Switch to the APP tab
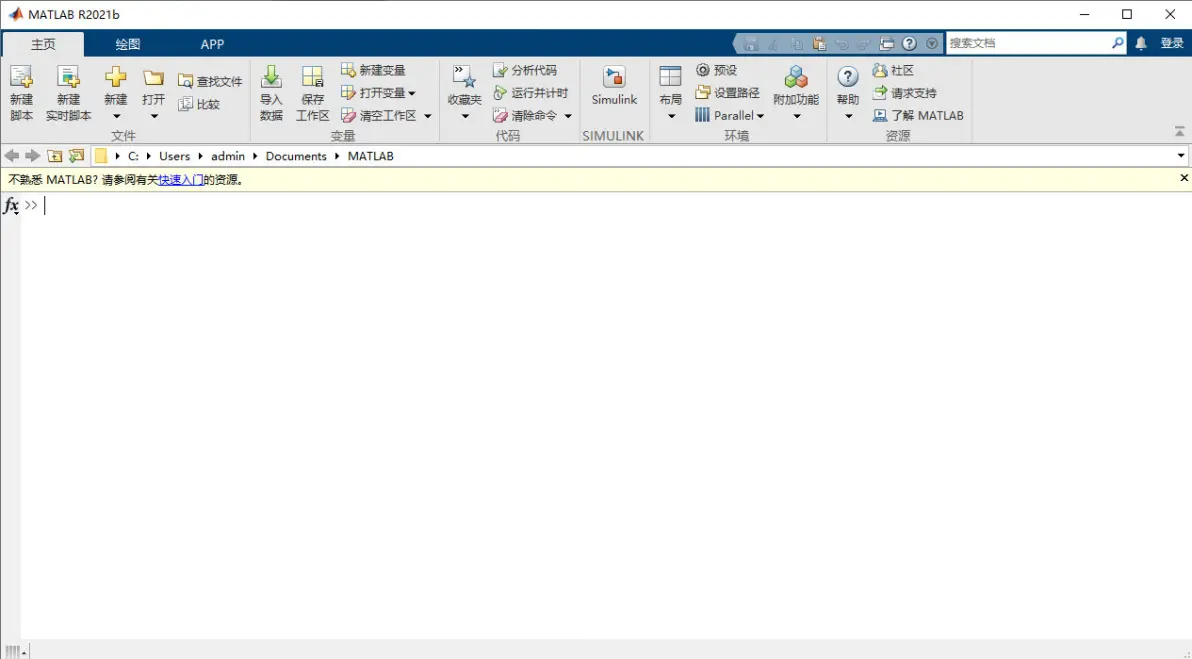Screen dimensions: 1192x659 click(x=212, y=44)
